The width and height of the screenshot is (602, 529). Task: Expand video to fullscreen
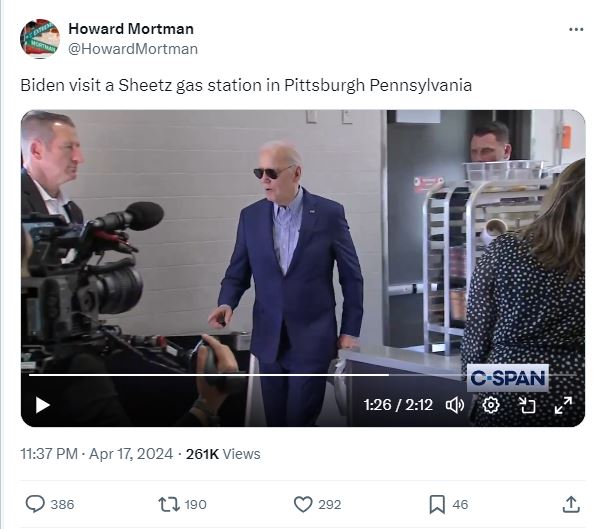point(564,405)
